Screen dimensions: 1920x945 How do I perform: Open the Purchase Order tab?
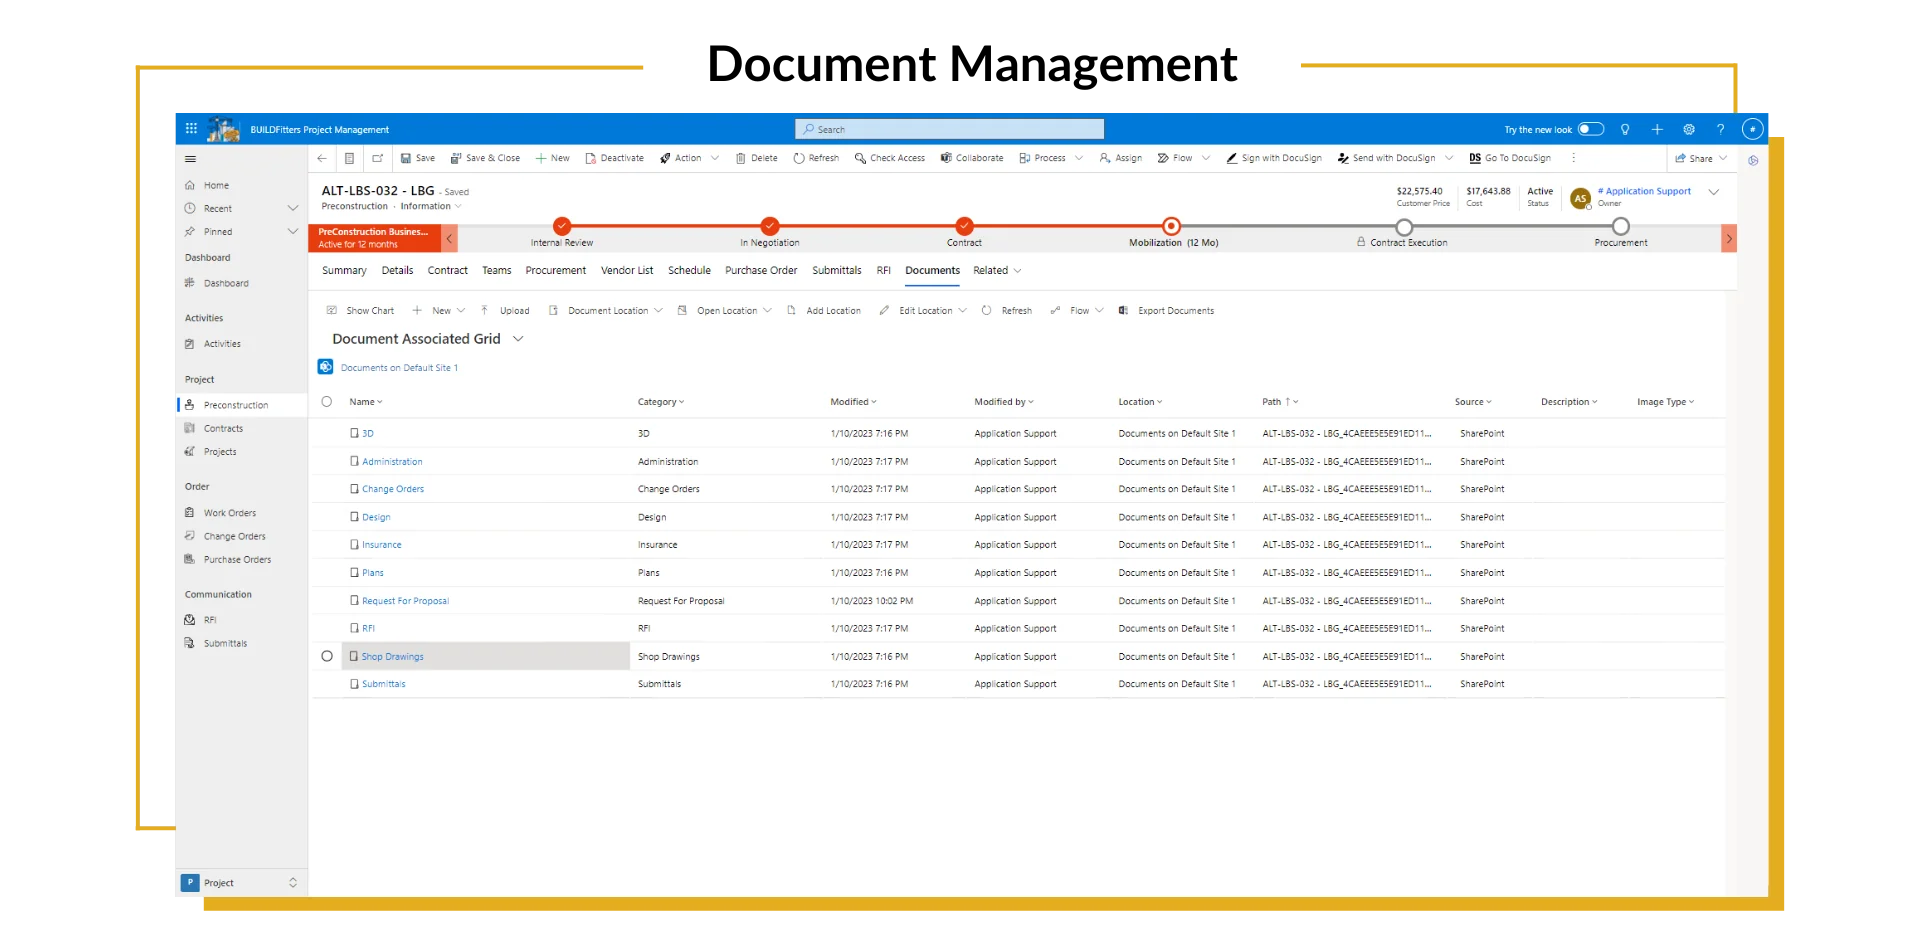click(761, 270)
